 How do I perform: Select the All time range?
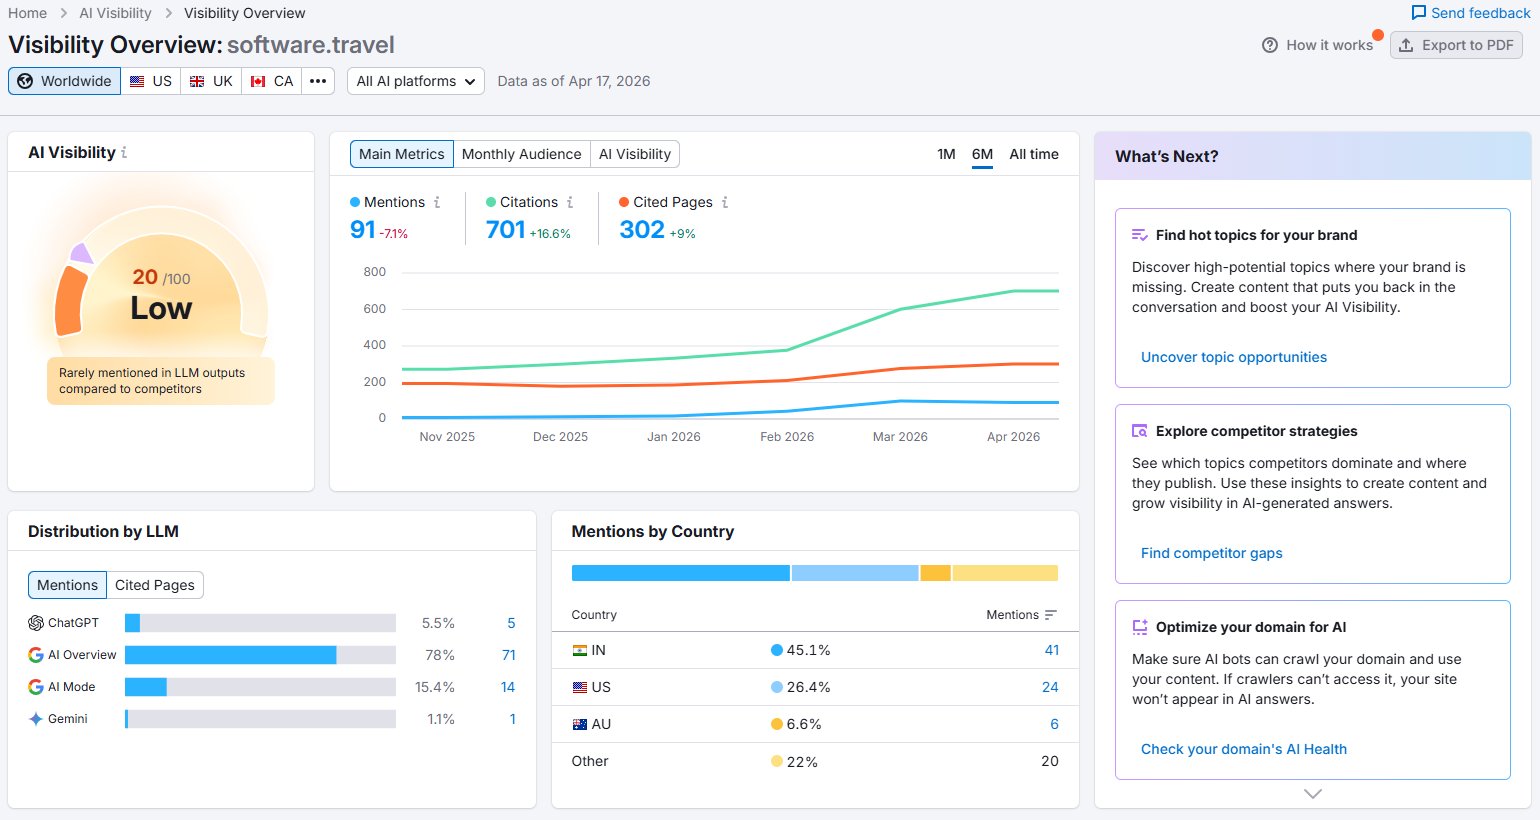(x=1034, y=154)
